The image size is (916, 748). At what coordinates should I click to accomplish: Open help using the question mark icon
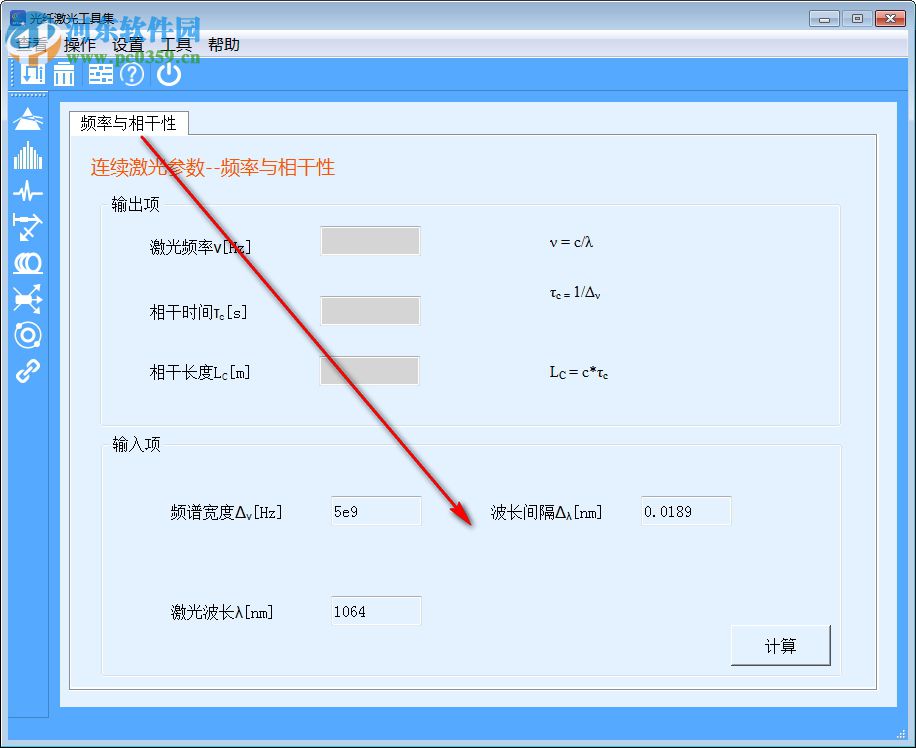click(132, 74)
